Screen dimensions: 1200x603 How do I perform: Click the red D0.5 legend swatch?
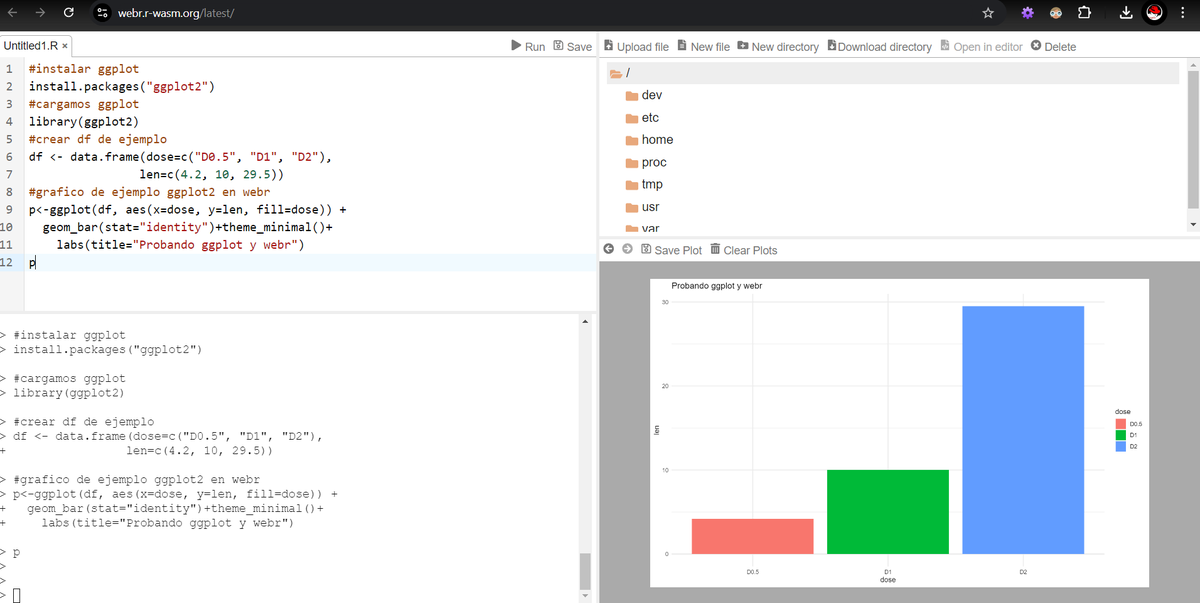click(x=1120, y=425)
